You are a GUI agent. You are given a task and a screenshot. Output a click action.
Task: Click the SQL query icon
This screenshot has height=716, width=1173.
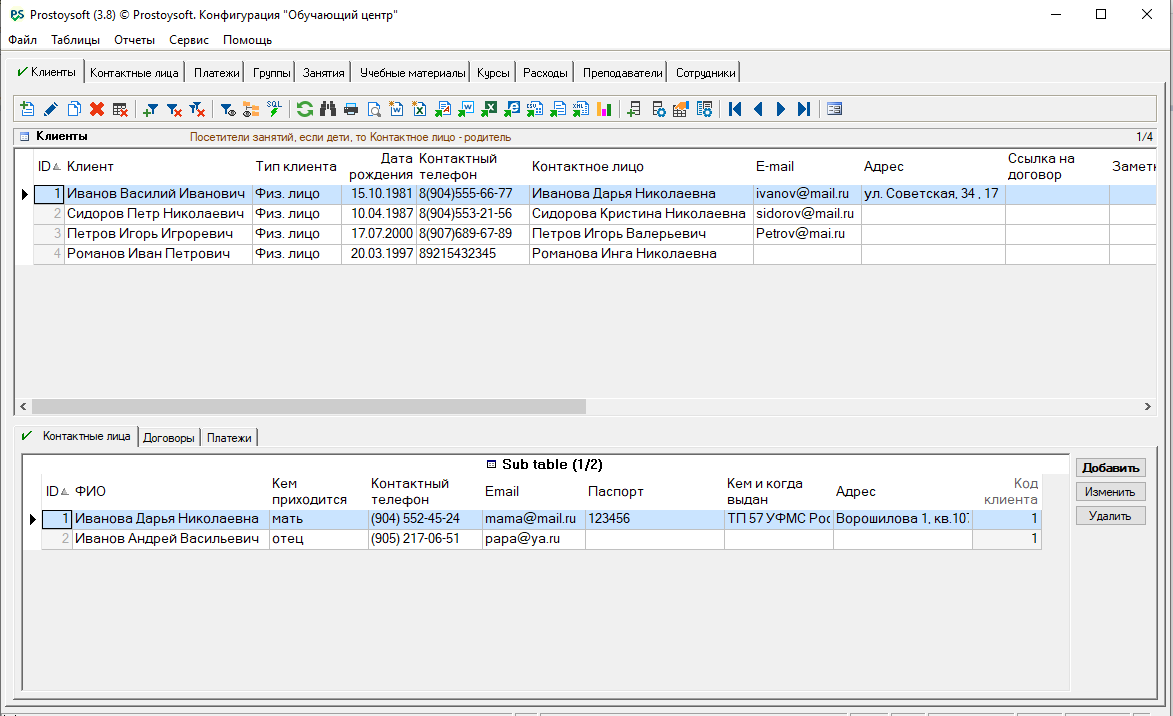[x=274, y=109]
